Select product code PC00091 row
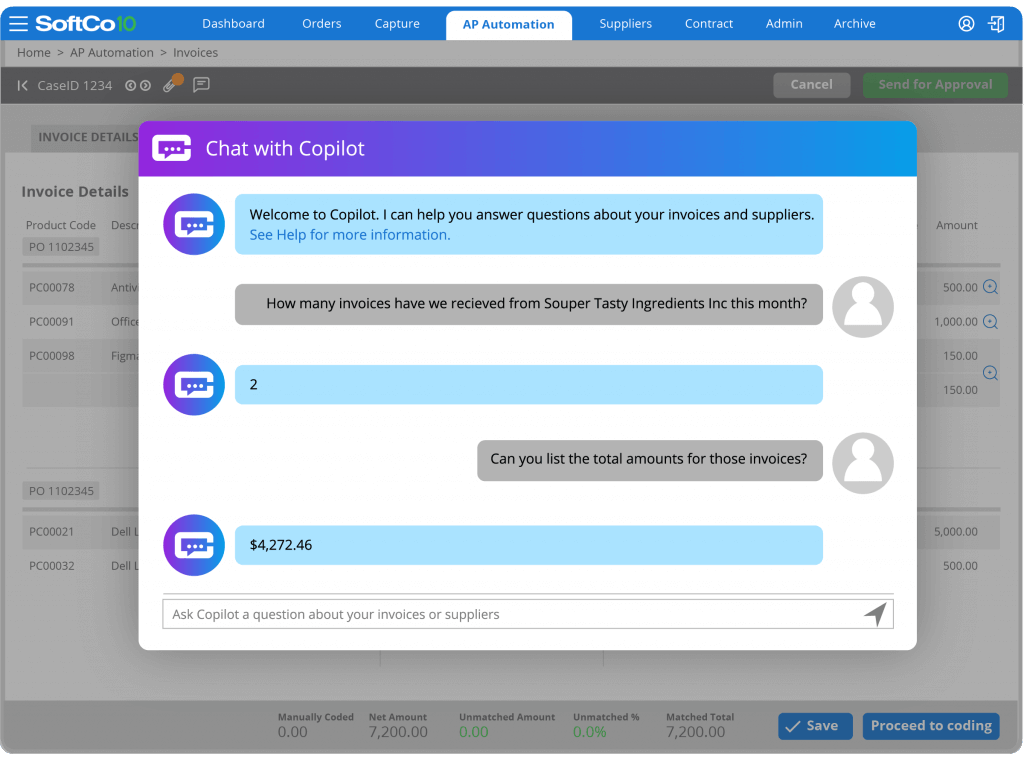The width and height of the screenshot is (1024, 758). 52,322
